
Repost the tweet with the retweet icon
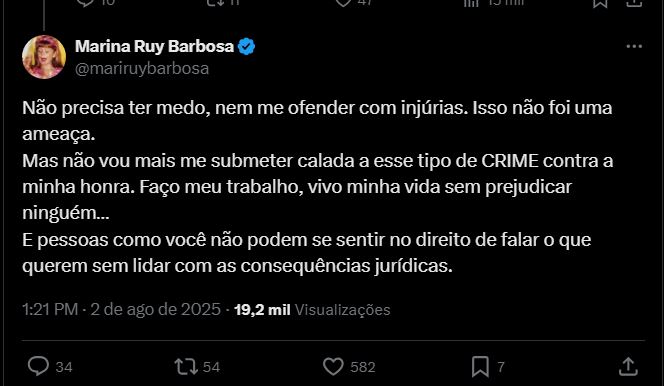(186, 367)
